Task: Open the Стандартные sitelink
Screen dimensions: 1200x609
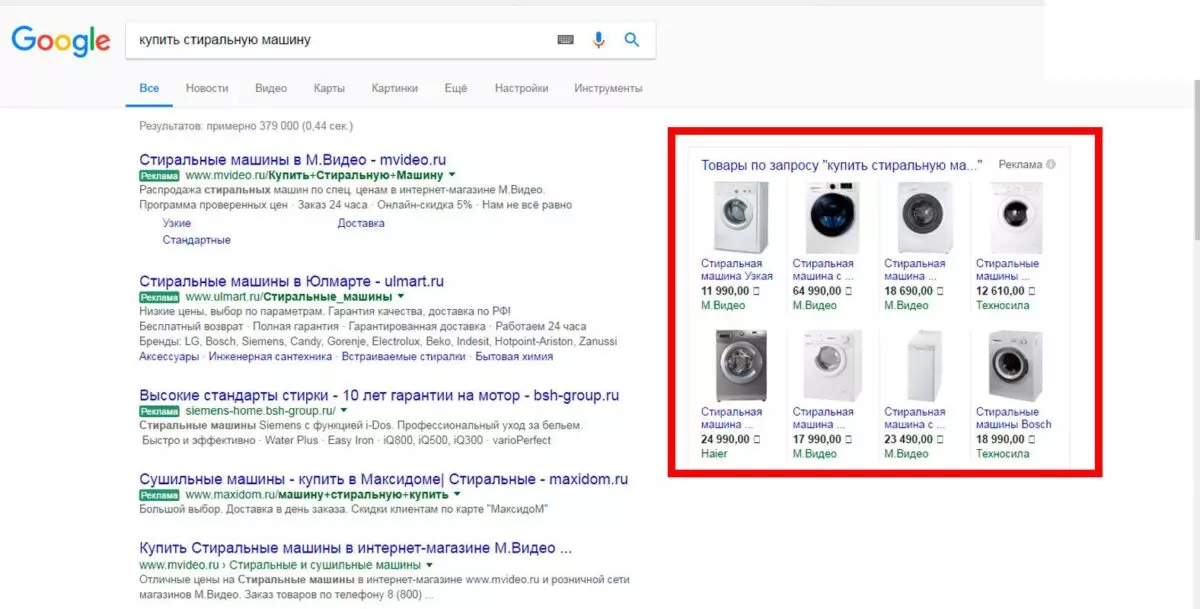Action: pos(197,240)
